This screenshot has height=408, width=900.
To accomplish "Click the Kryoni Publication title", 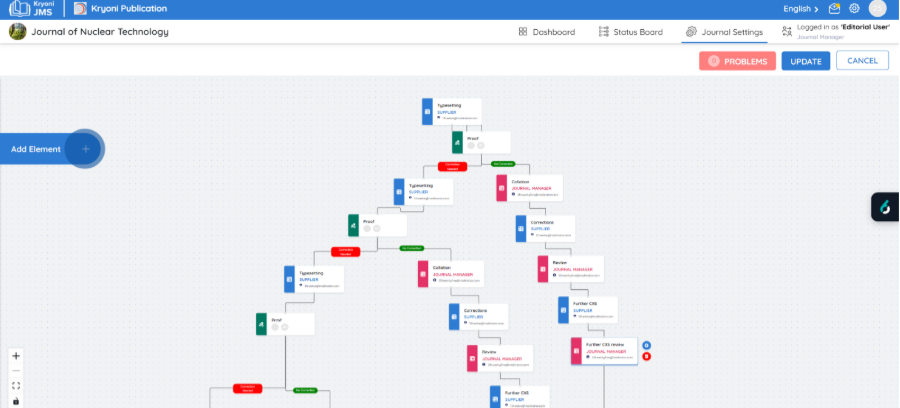I will click(x=129, y=9).
